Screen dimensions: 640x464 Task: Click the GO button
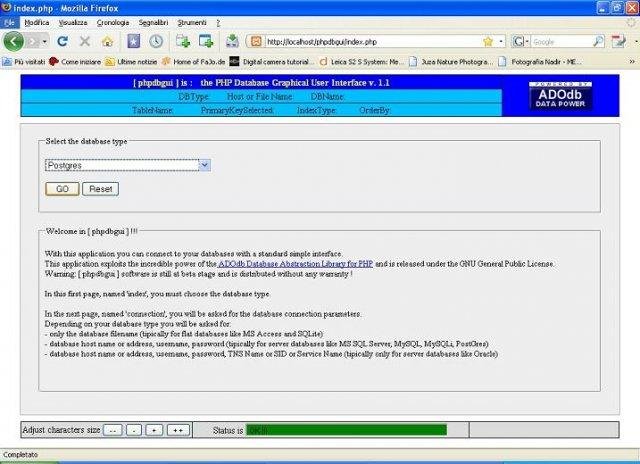tap(62, 189)
